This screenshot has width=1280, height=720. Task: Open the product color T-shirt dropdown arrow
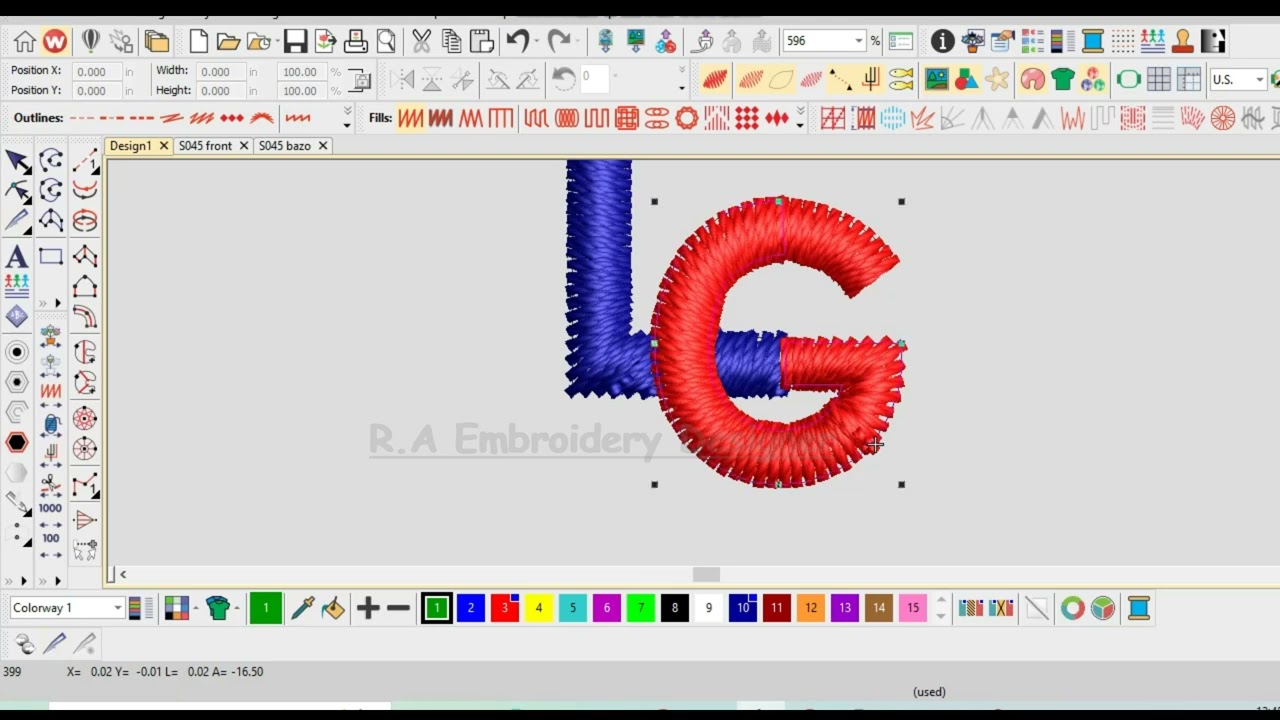coord(237,608)
